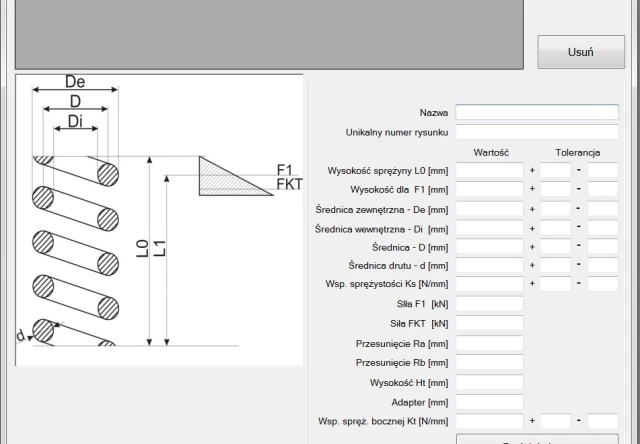Click the Średnica wewnętrzna Di value field
640x444 pixels.
[489, 227]
